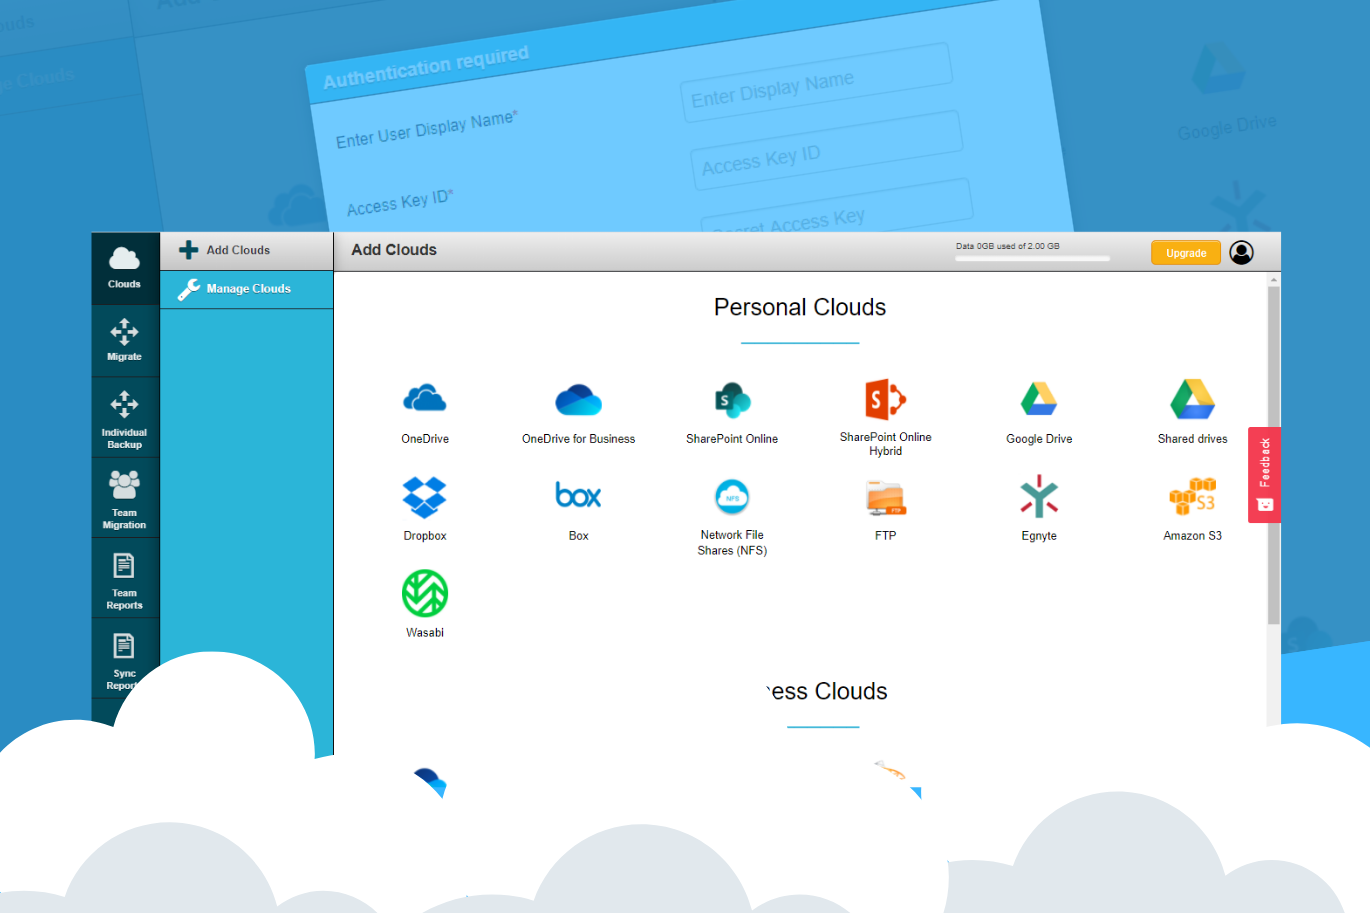The height and width of the screenshot is (913, 1370).
Task: Open Team Reports in sidebar
Action: click(125, 578)
